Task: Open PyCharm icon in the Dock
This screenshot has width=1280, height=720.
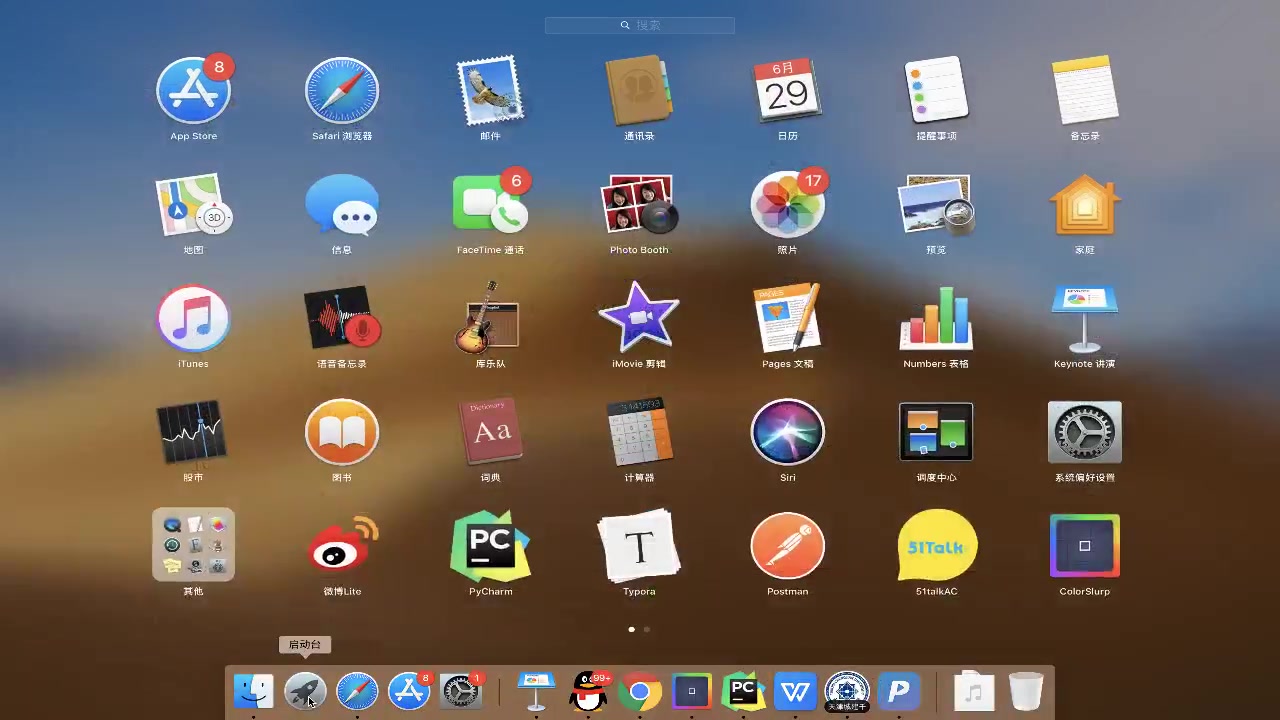Action: pyautogui.click(x=743, y=691)
